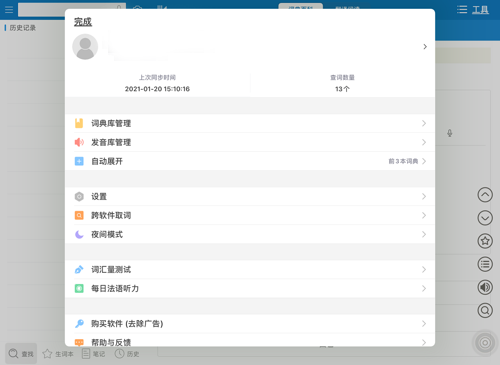Expand the user profile row chevron
Screen dimensions: 500x365
425,47
